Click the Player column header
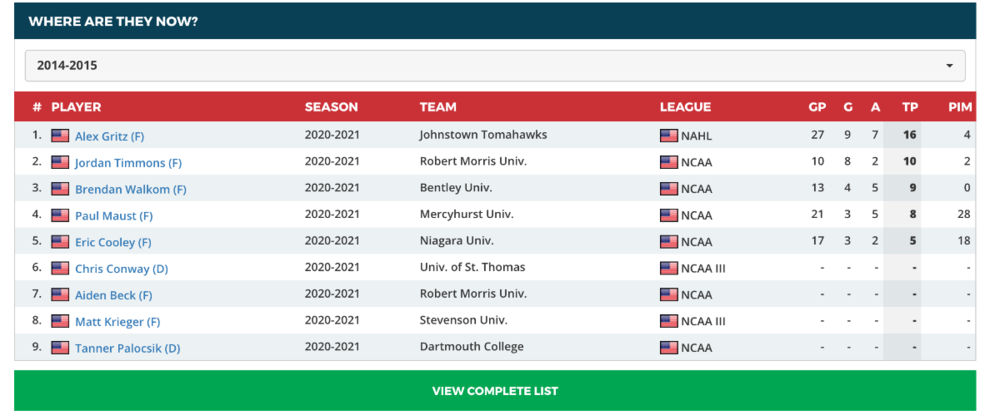 click(x=76, y=107)
